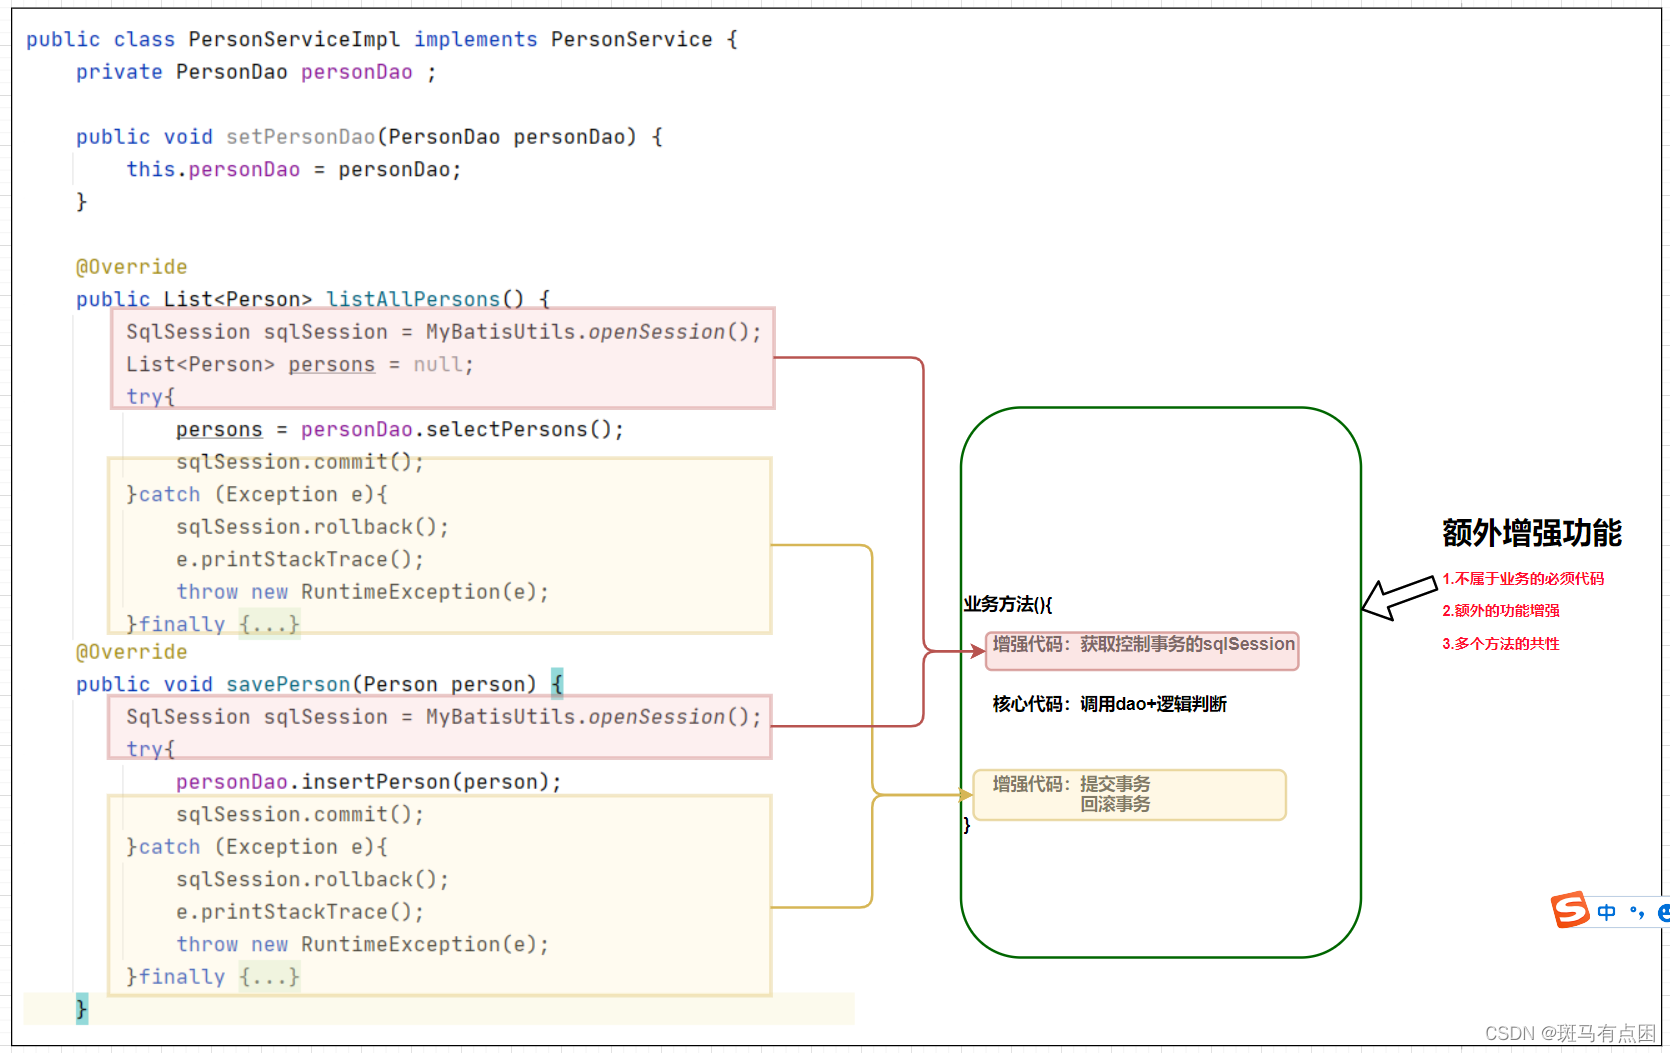The image size is (1670, 1053).
Task: Click the '业务方法(){' label
Action: pos(1008,604)
